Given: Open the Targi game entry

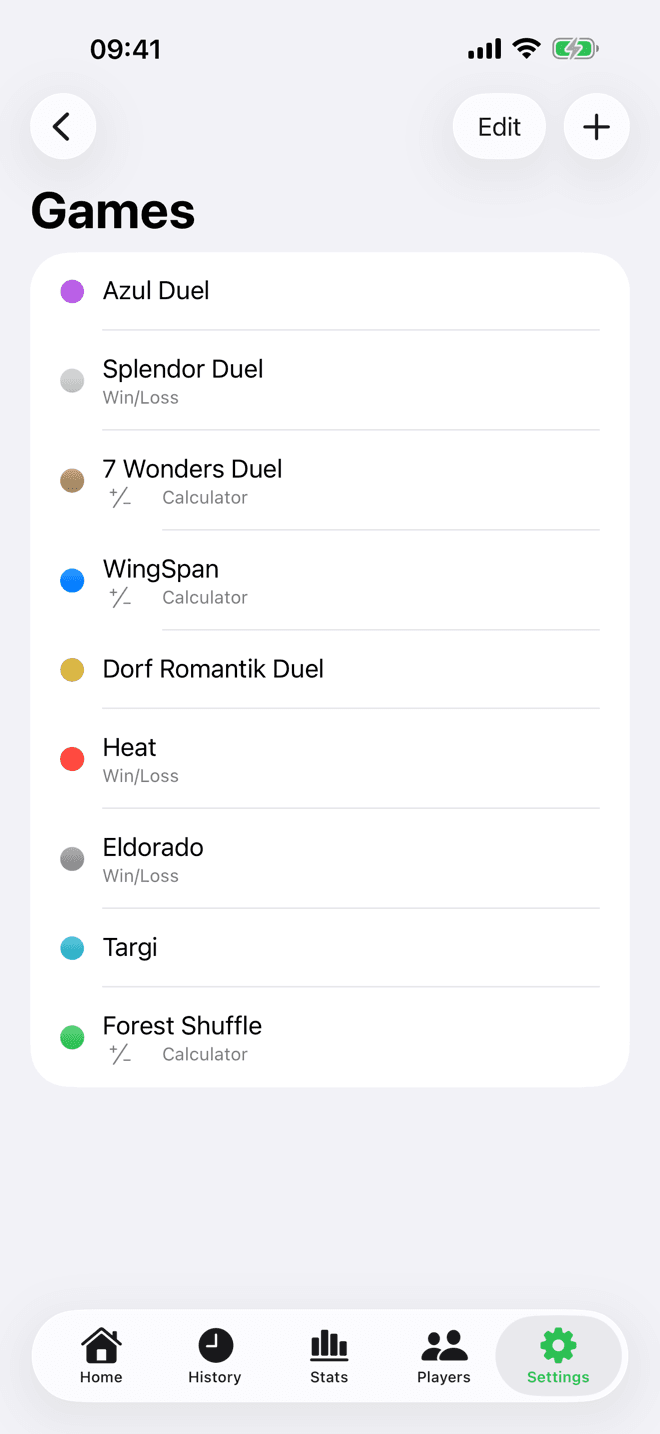Looking at the screenshot, I should 330,947.
